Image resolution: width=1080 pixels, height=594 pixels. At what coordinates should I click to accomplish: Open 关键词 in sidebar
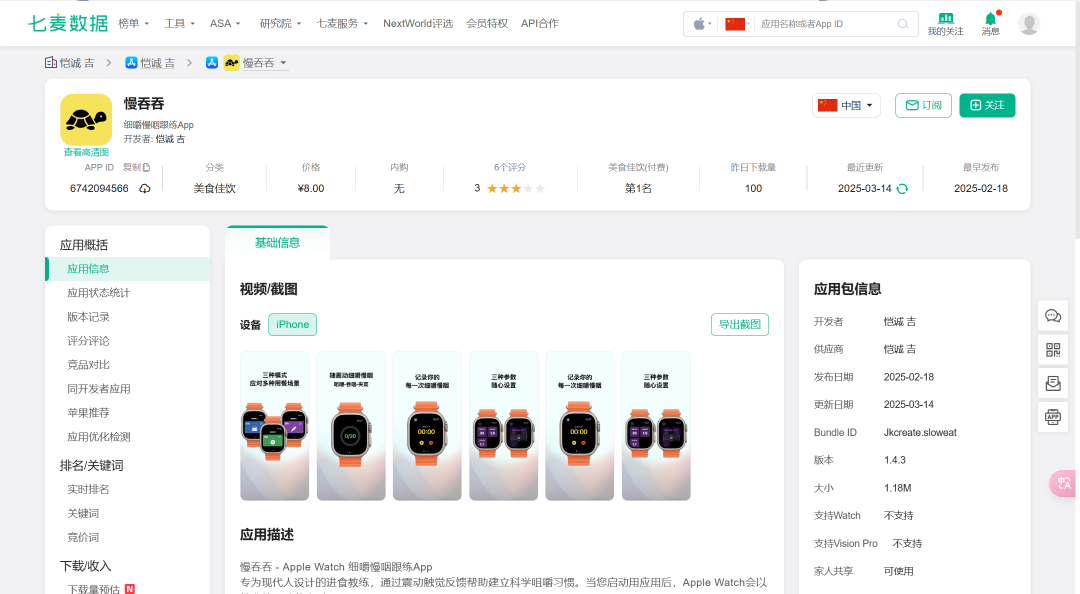pos(83,513)
